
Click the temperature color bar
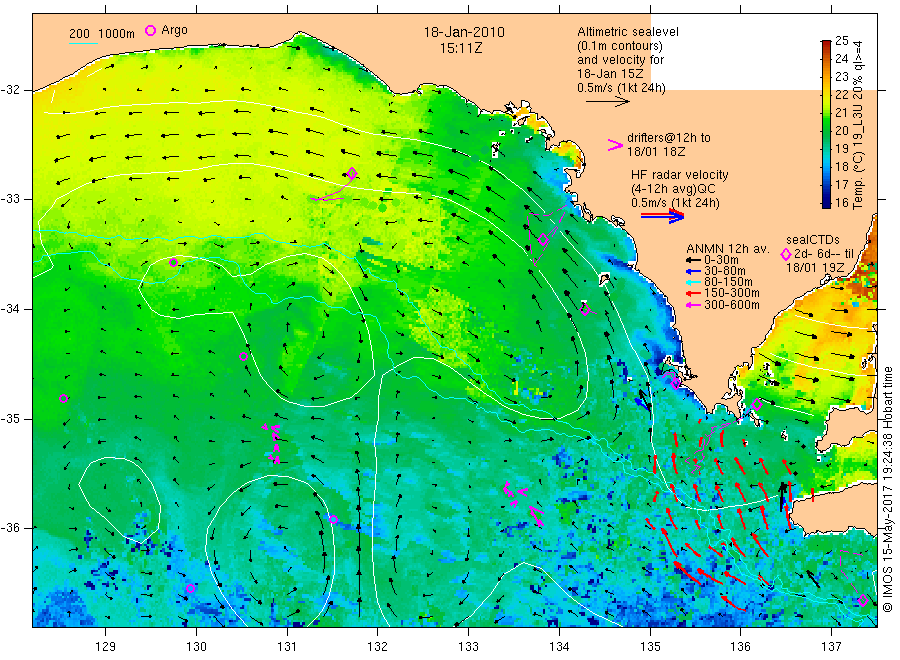[x=826, y=124]
